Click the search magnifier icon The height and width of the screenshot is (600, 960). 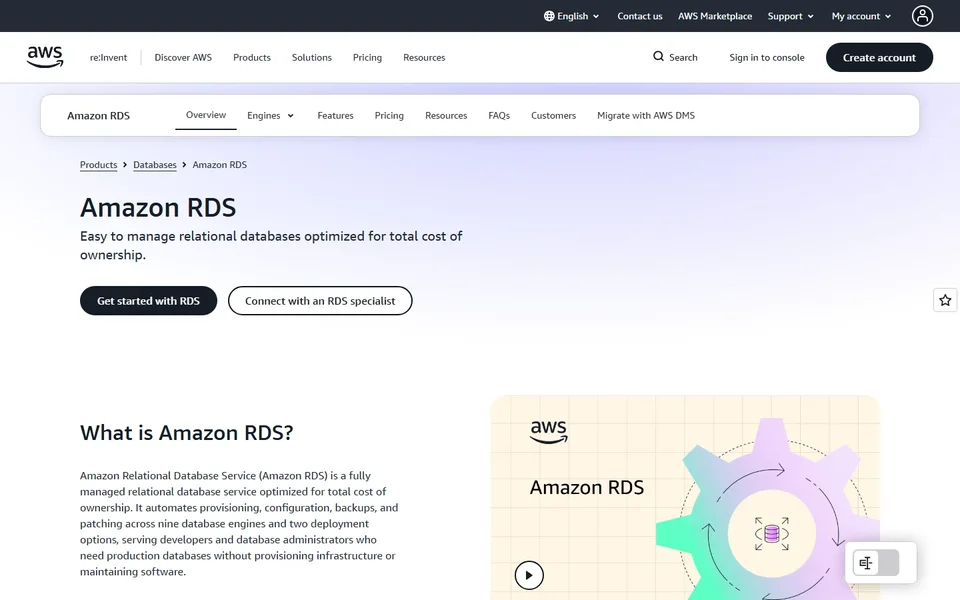[658, 56]
